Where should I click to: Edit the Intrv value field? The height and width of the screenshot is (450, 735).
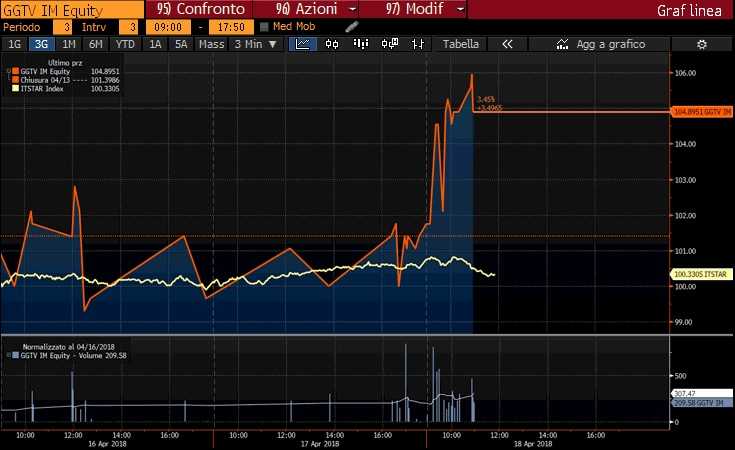[128, 27]
